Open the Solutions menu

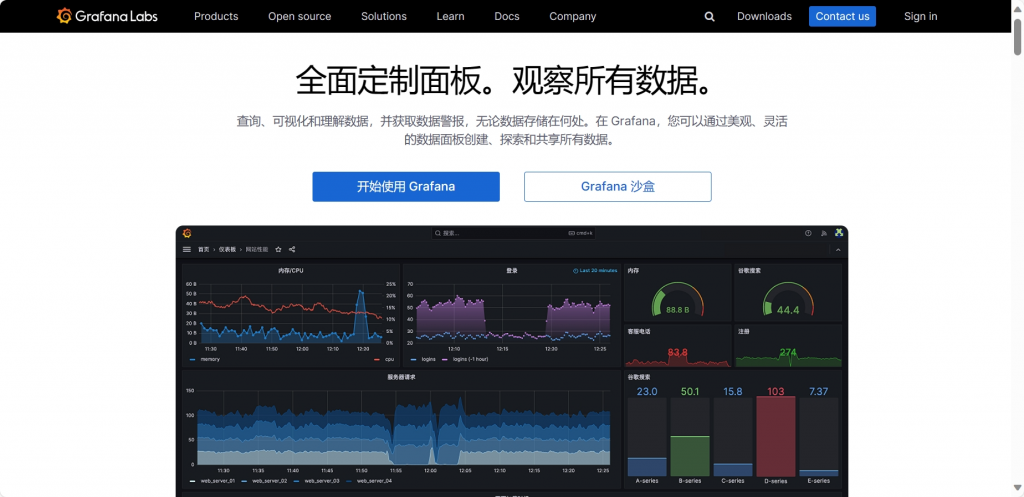coord(384,16)
